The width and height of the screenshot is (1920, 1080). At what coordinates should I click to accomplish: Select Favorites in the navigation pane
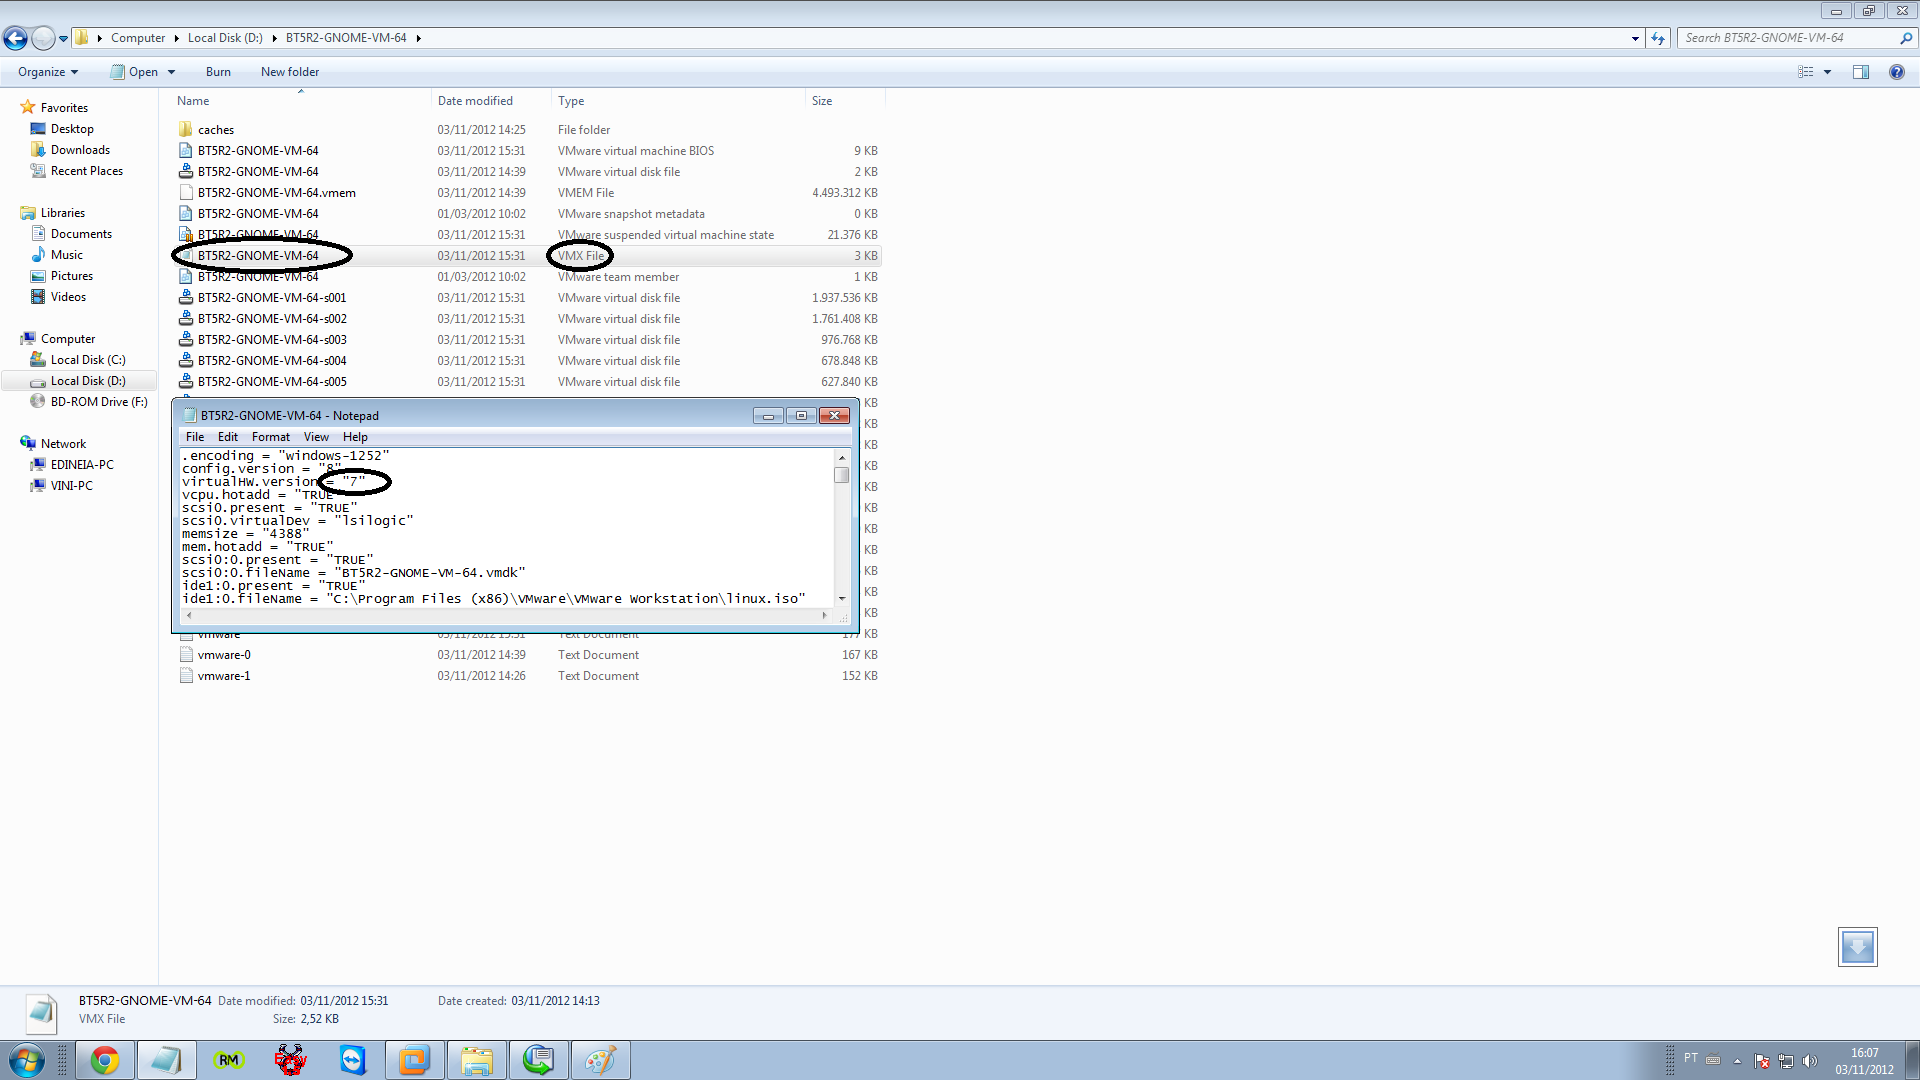click(64, 108)
